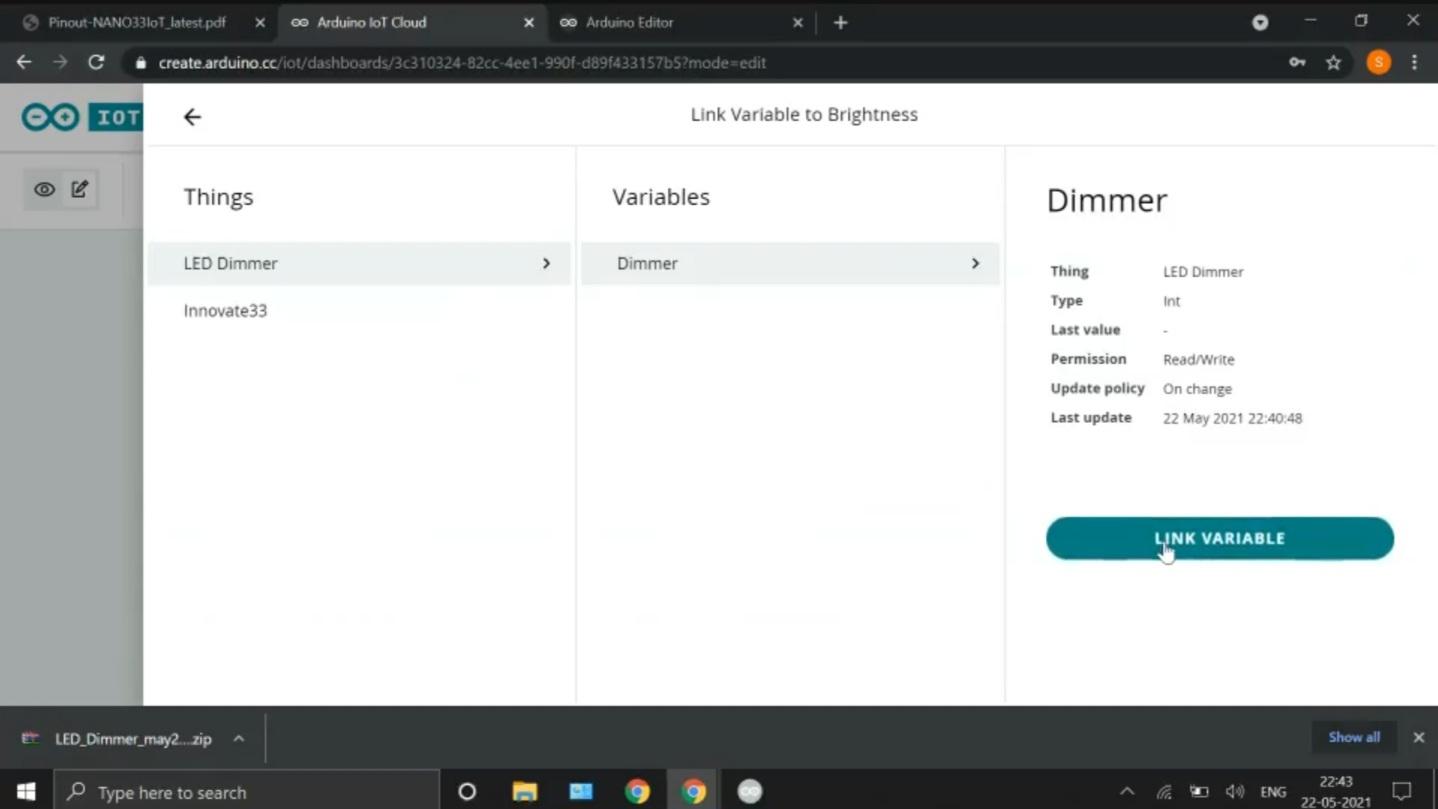Open network Wi-Fi tray icon
The width and height of the screenshot is (1438, 809).
[1164, 792]
